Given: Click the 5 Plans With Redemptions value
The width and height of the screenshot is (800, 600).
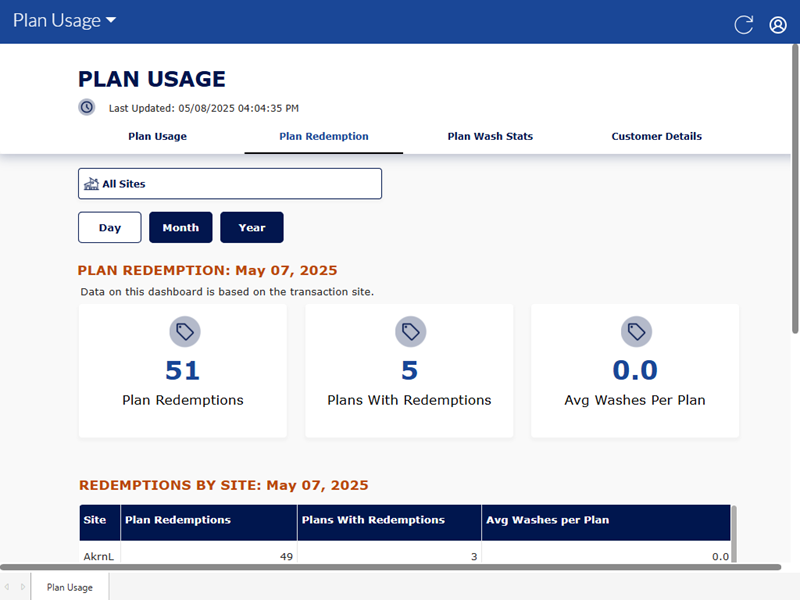Looking at the screenshot, I should pyautogui.click(x=410, y=370).
